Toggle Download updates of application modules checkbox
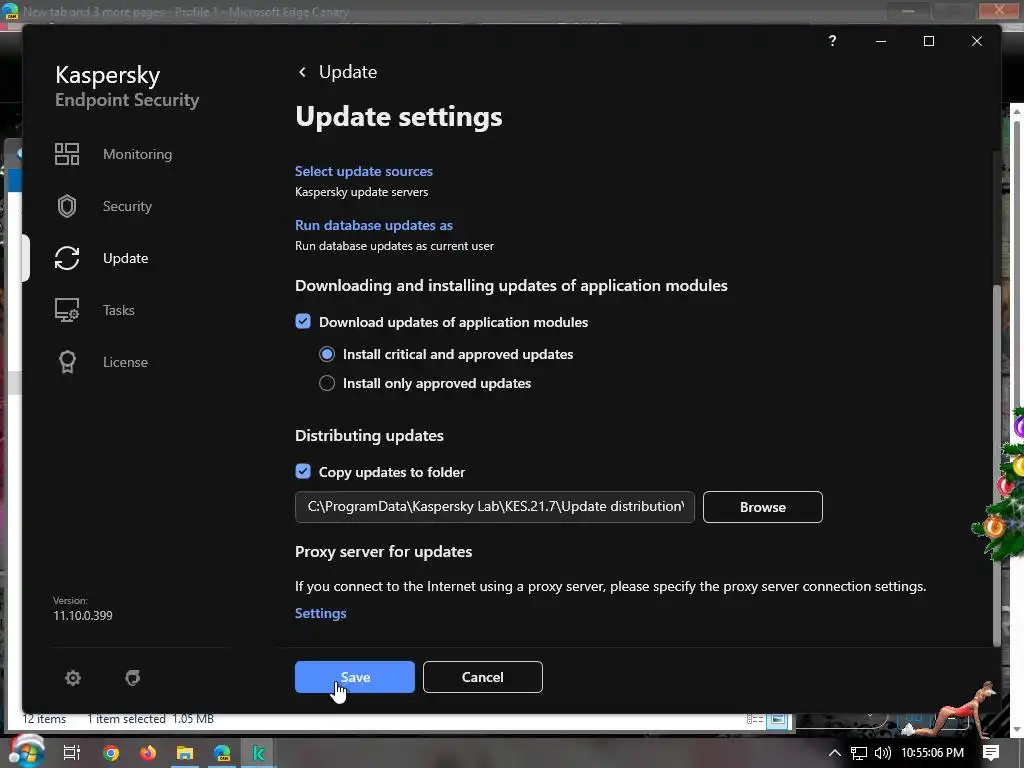The width and height of the screenshot is (1024, 768). tap(303, 321)
